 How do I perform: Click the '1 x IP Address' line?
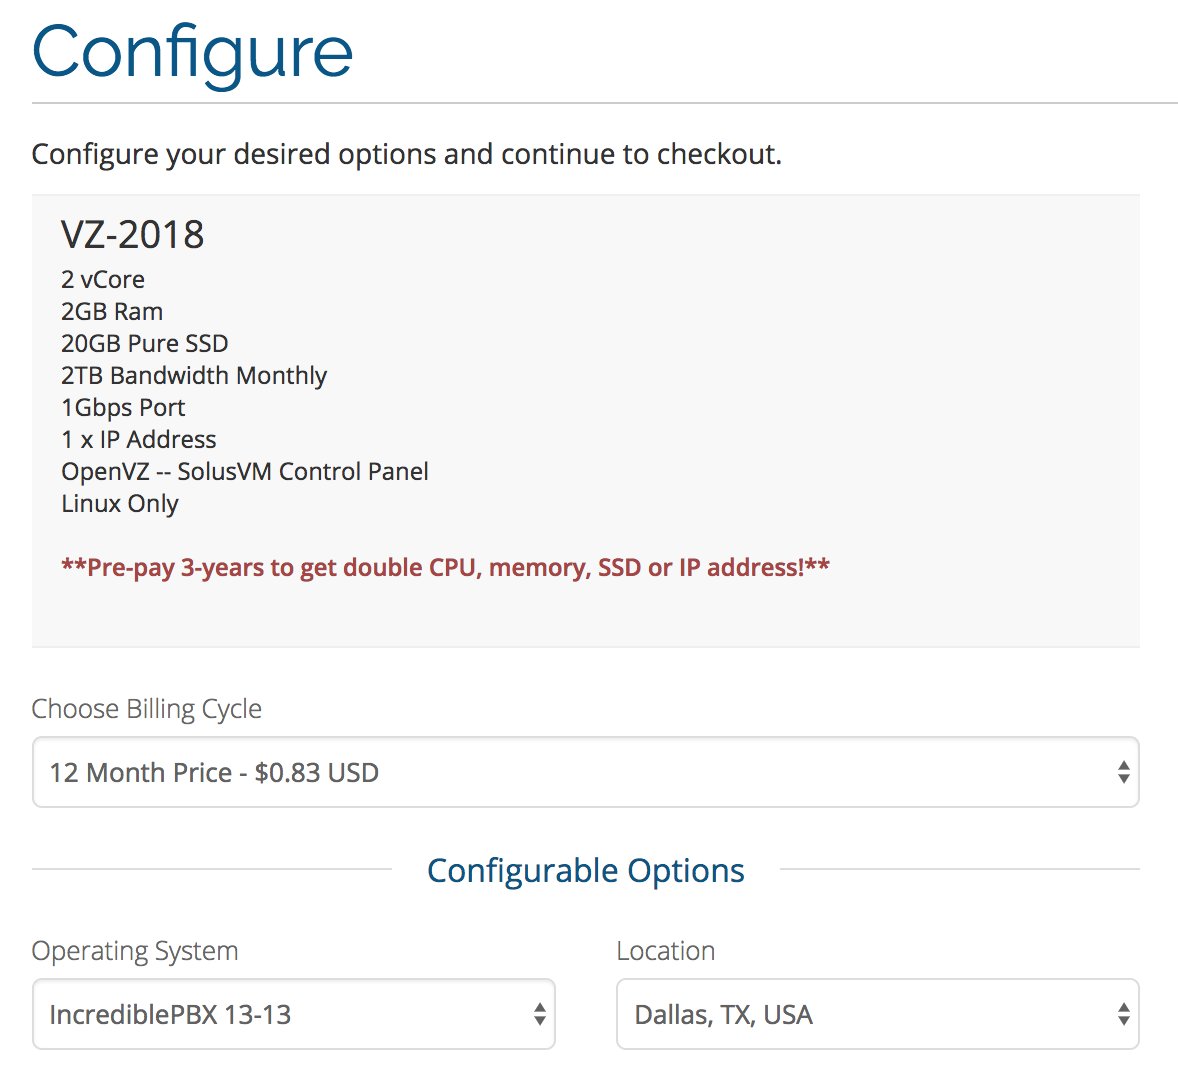point(139,439)
